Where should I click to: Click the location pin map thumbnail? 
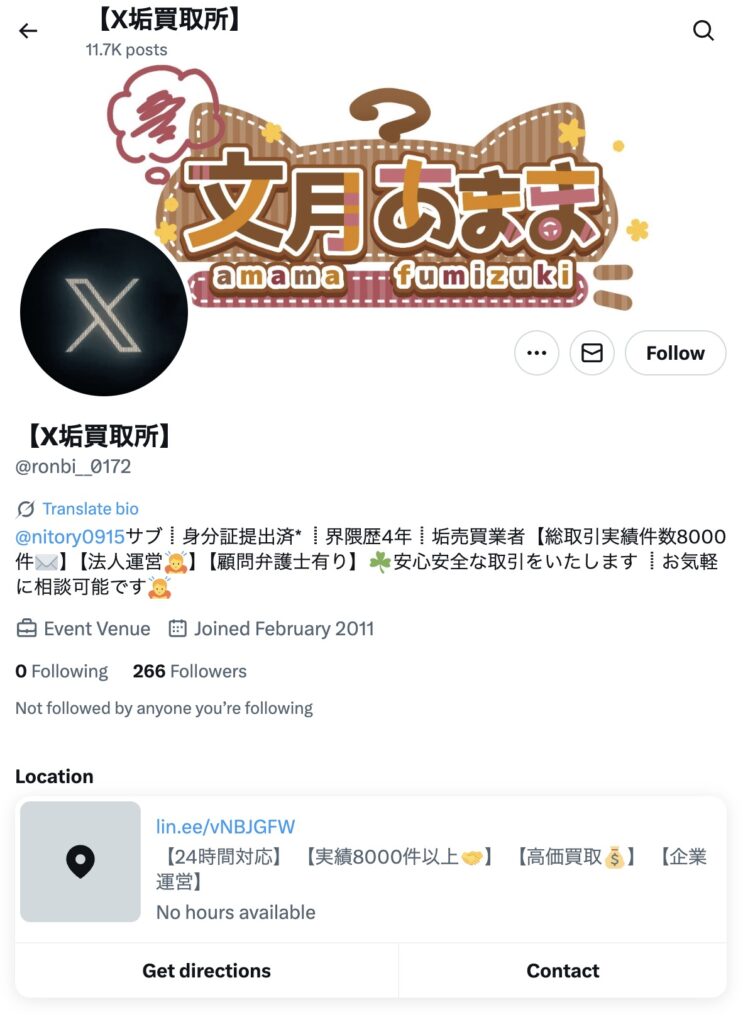point(80,861)
